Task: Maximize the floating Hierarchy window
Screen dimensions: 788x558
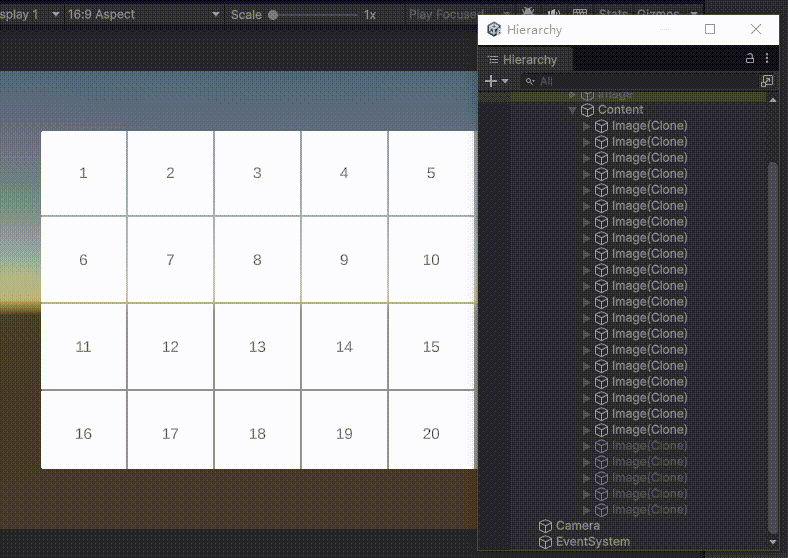Action: pos(710,29)
